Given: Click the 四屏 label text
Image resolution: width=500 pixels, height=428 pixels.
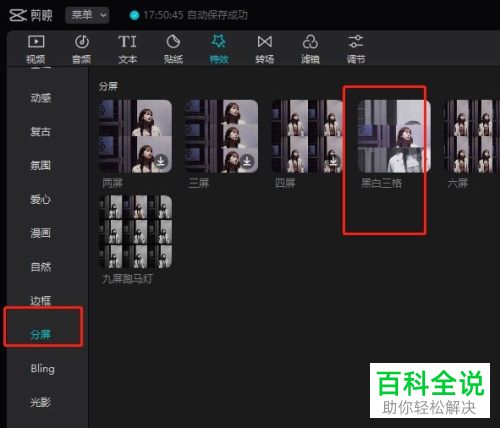Looking at the screenshot, I should tap(285, 183).
